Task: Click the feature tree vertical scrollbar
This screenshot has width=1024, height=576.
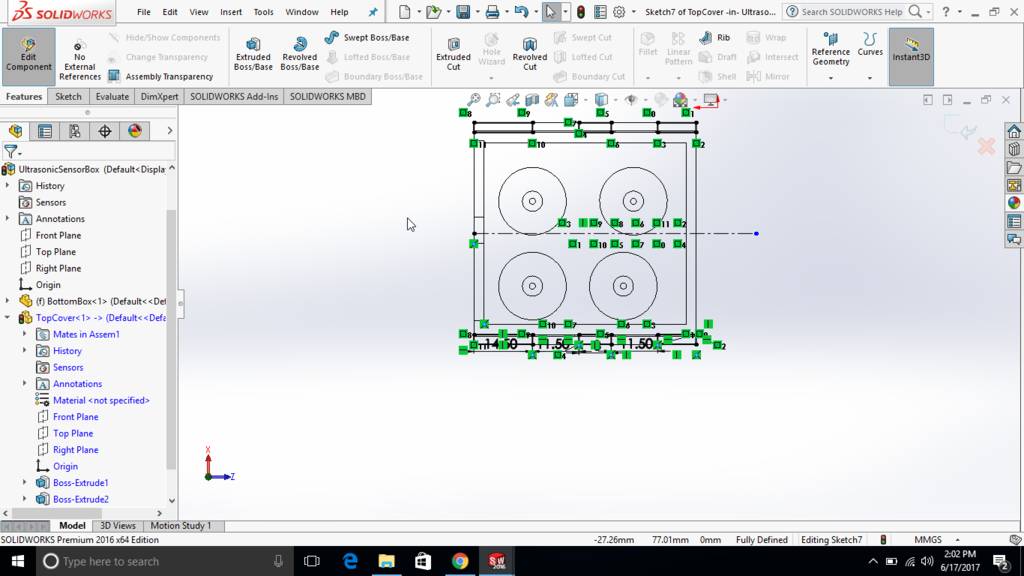Action: pos(172,340)
